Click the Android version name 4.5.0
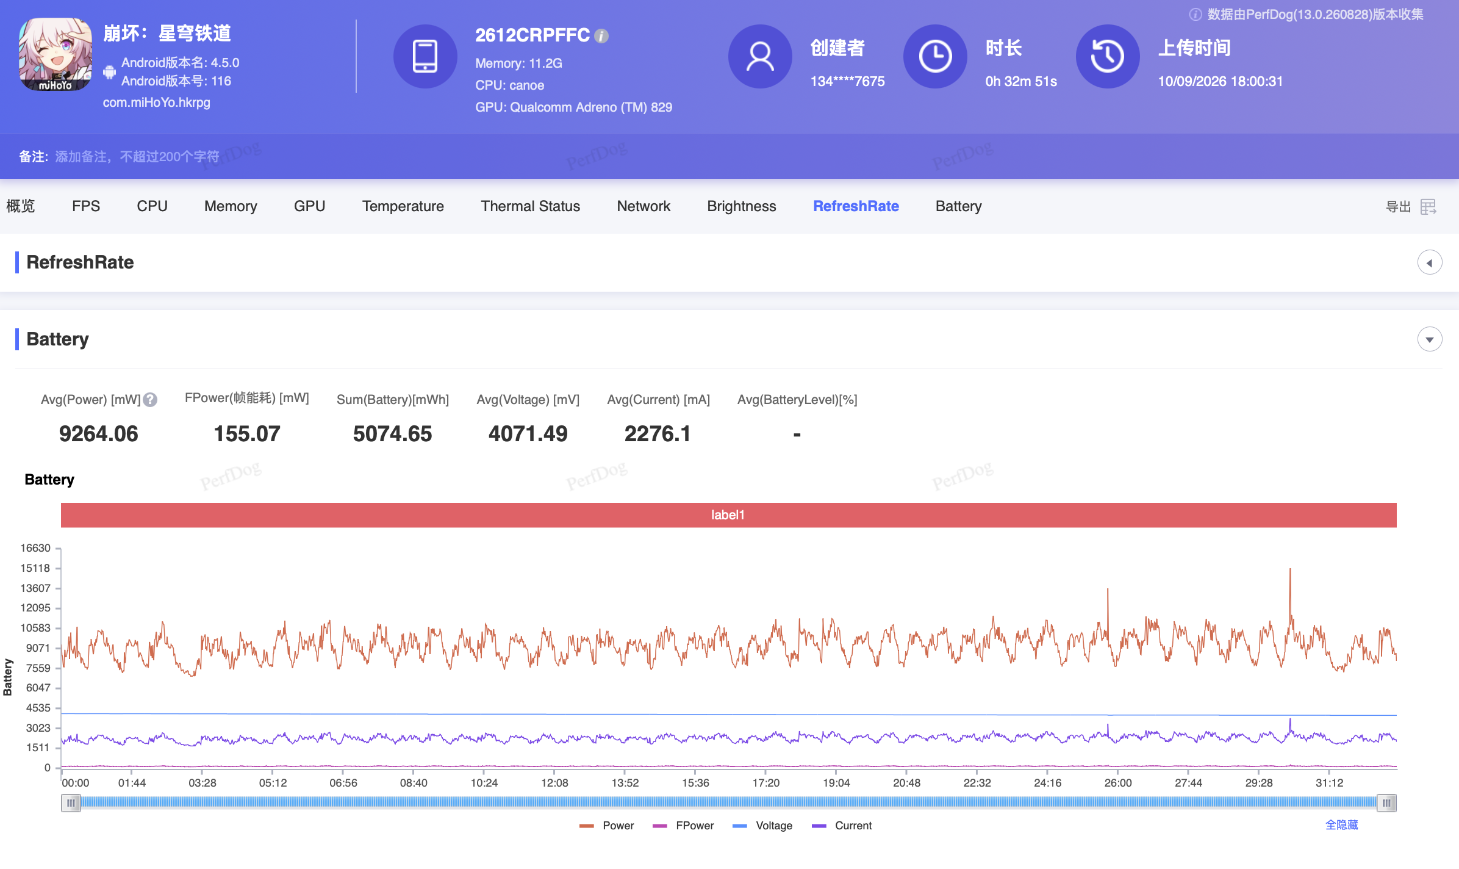Screen dimensions: 1459x869 [x=181, y=62]
